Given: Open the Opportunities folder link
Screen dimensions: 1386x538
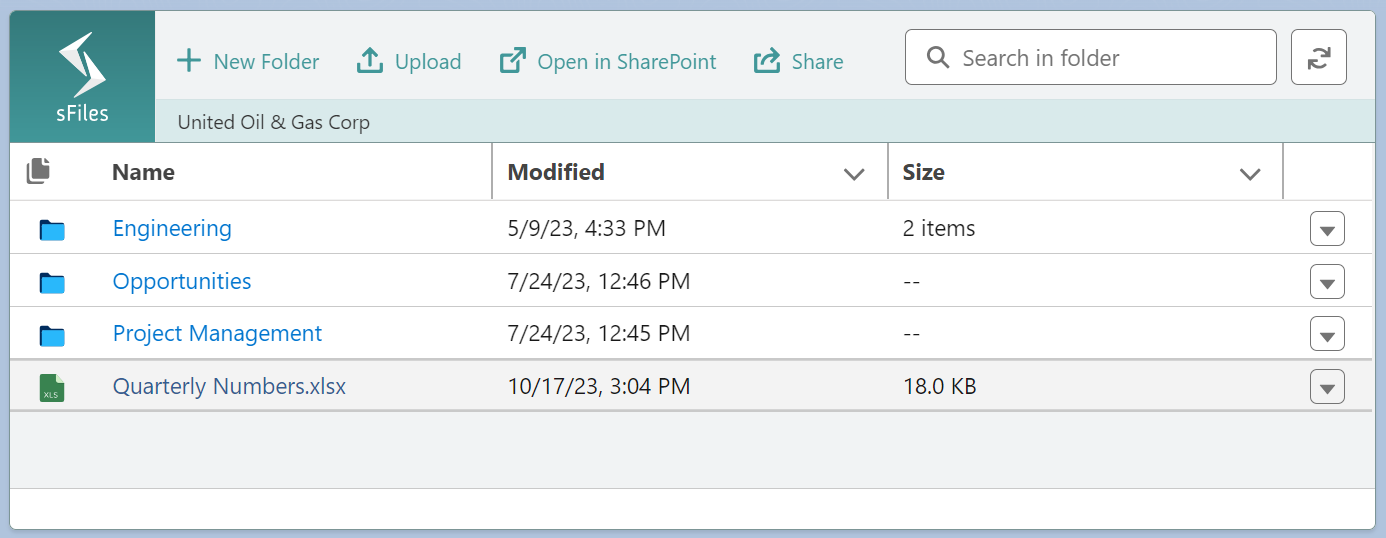Looking at the screenshot, I should (x=182, y=281).
